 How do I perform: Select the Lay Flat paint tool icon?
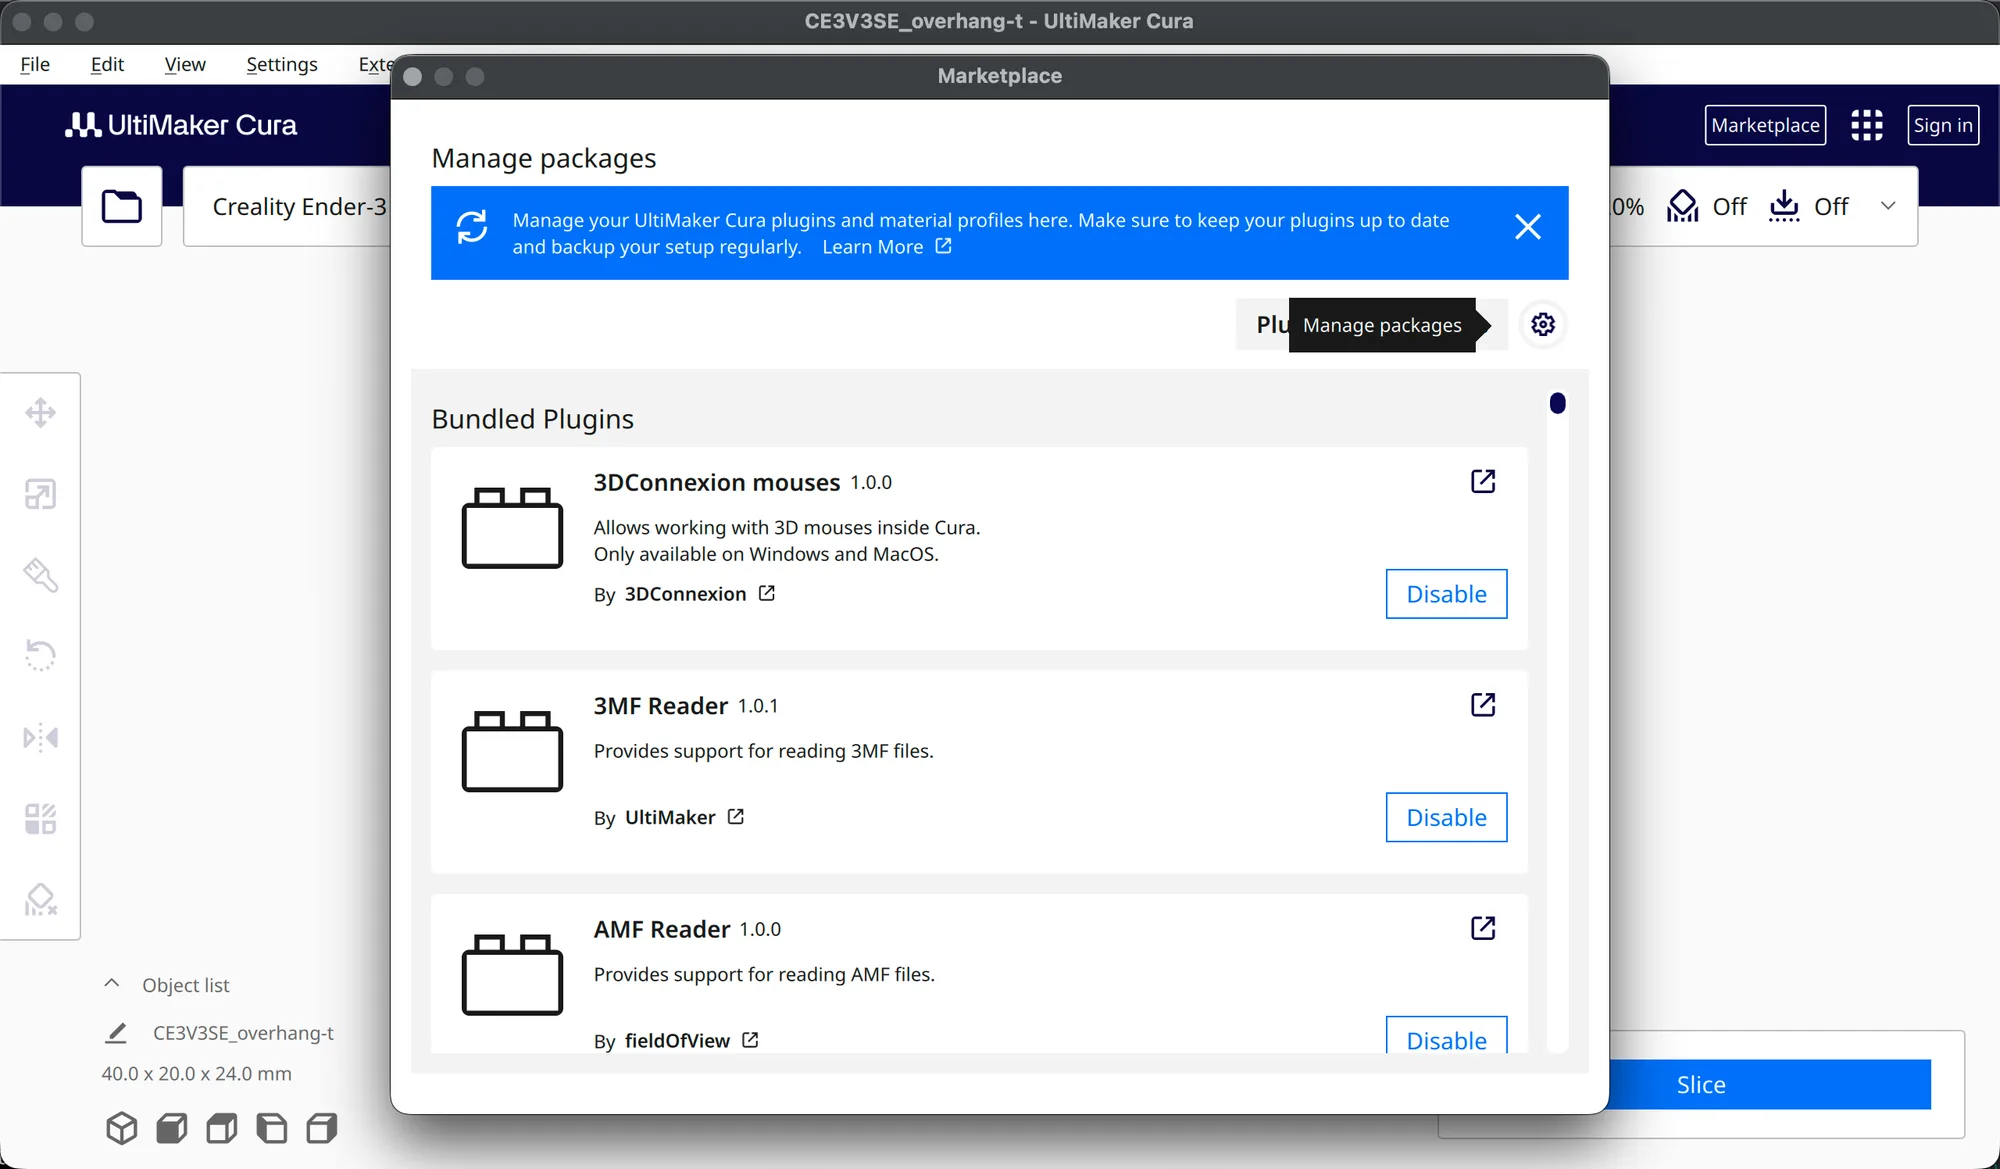pyautogui.click(x=40, y=575)
